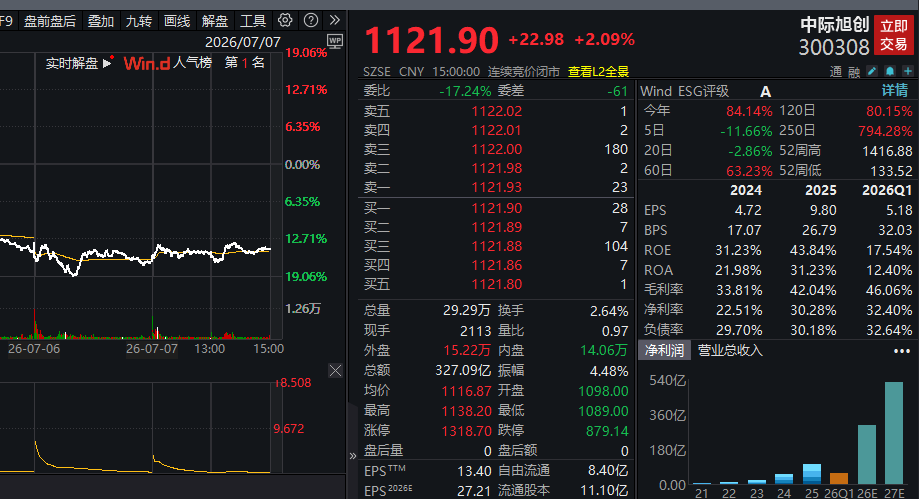Screen dimensions: 919x499
Task: Toggle the 叠加 overlay option
Action: tap(101, 21)
